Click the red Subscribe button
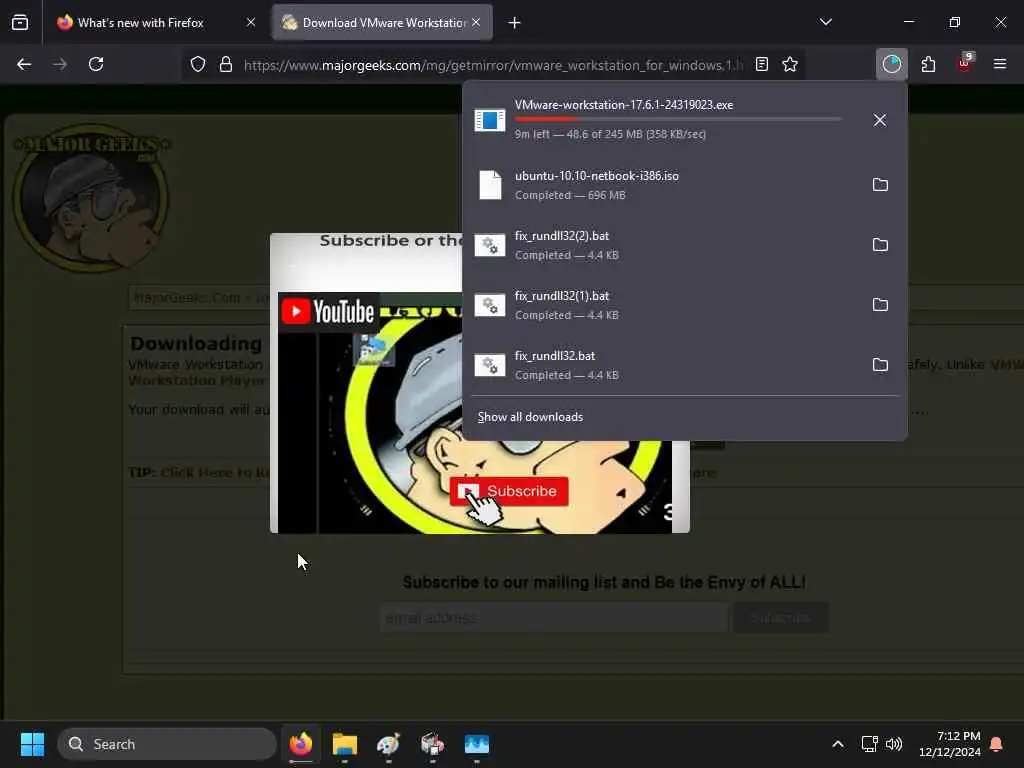This screenshot has width=1024, height=768. 509,491
